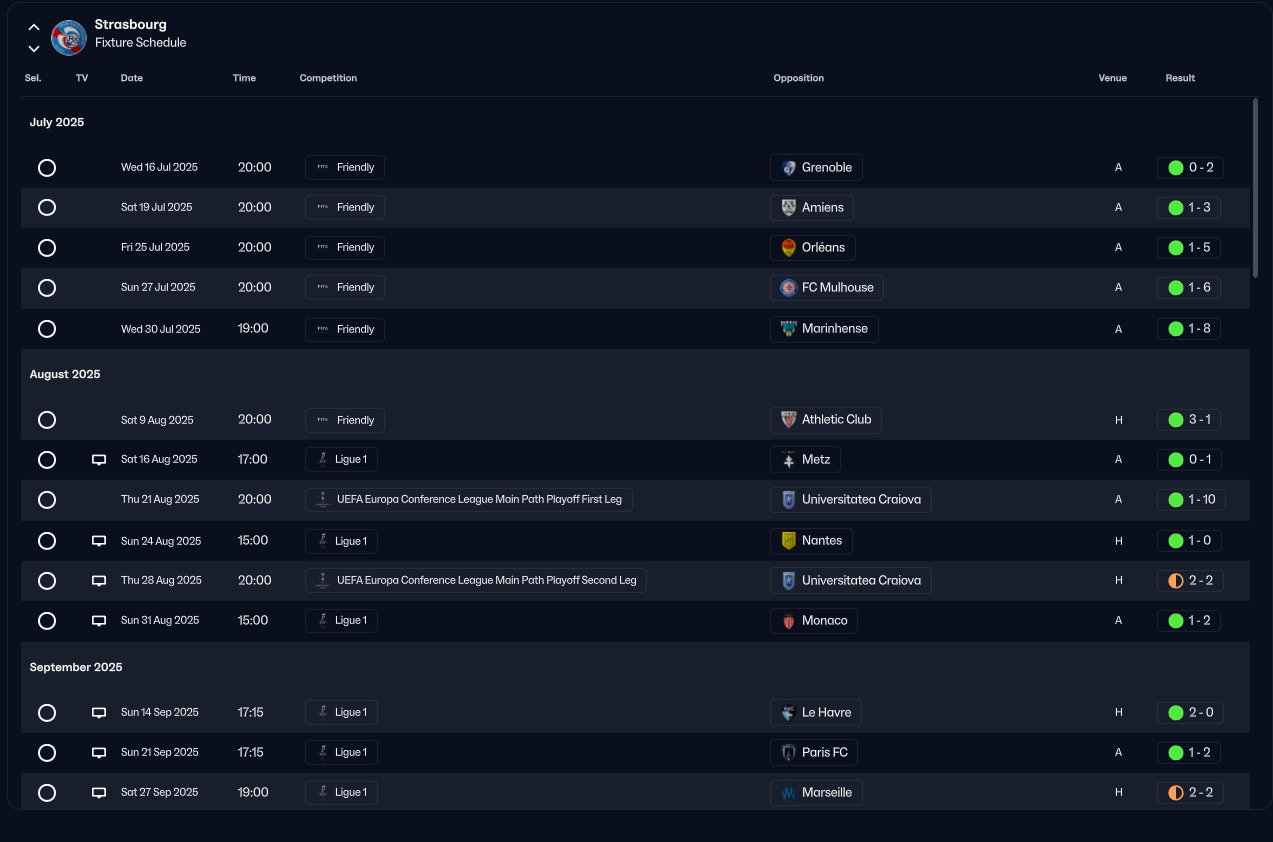
Task: Select the Monaco fixture radio button
Action: pos(47,621)
